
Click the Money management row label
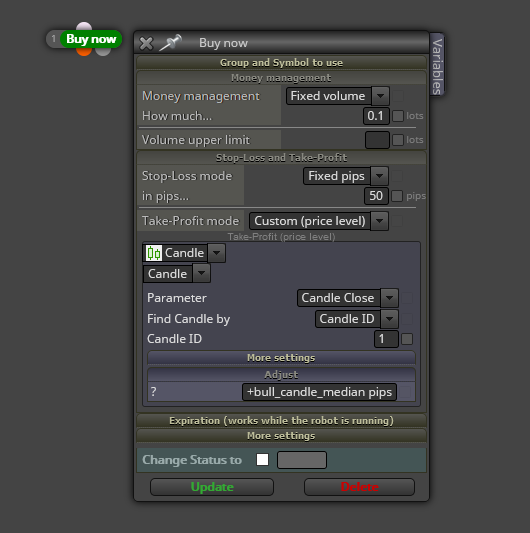click(201, 96)
